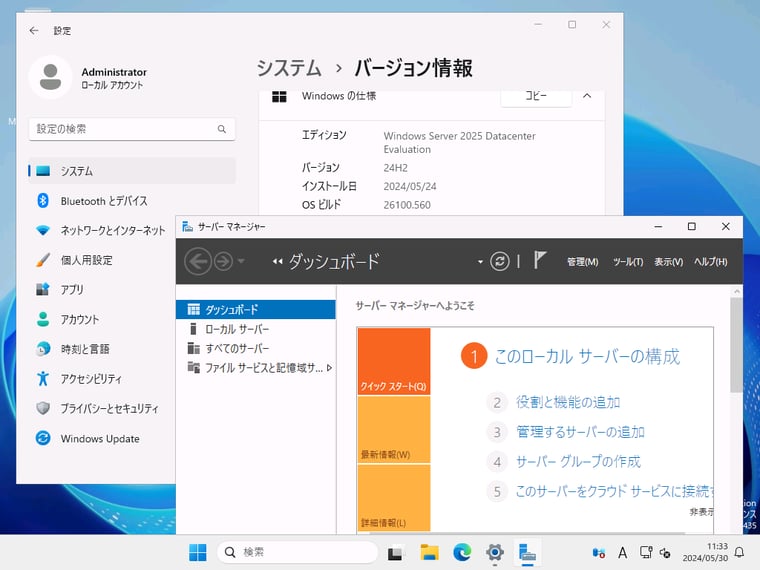Open File Explorer from the taskbar
The image size is (760, 570).
tap(429, 552)
